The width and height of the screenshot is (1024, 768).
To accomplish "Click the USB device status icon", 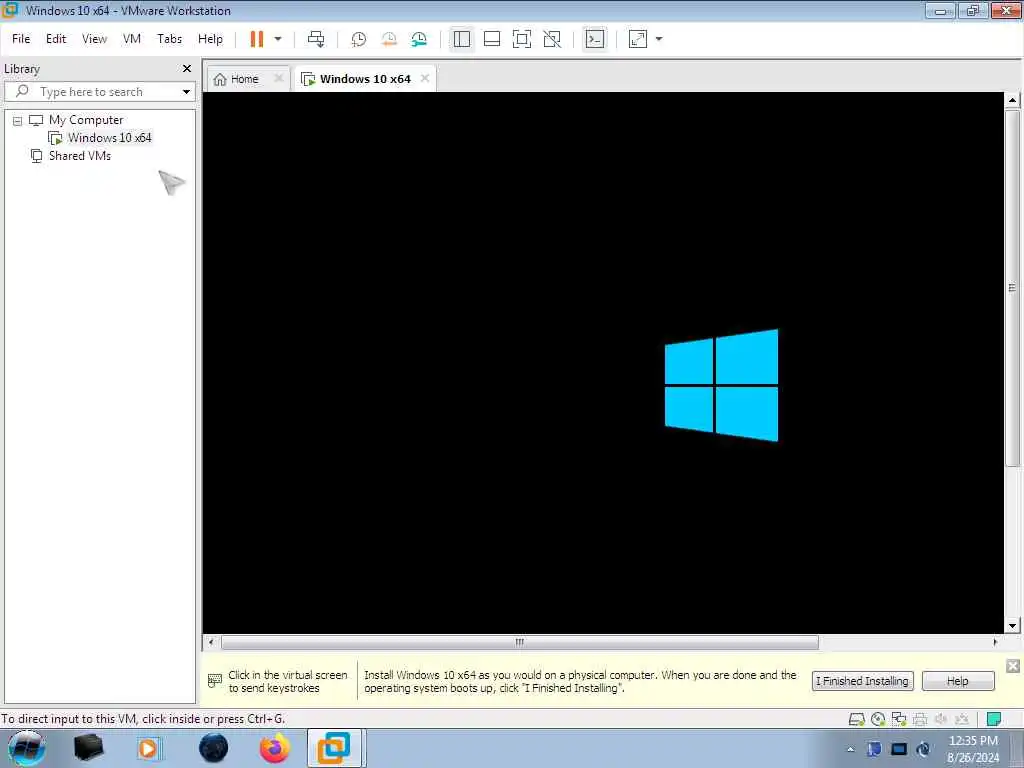I will 962,720.
